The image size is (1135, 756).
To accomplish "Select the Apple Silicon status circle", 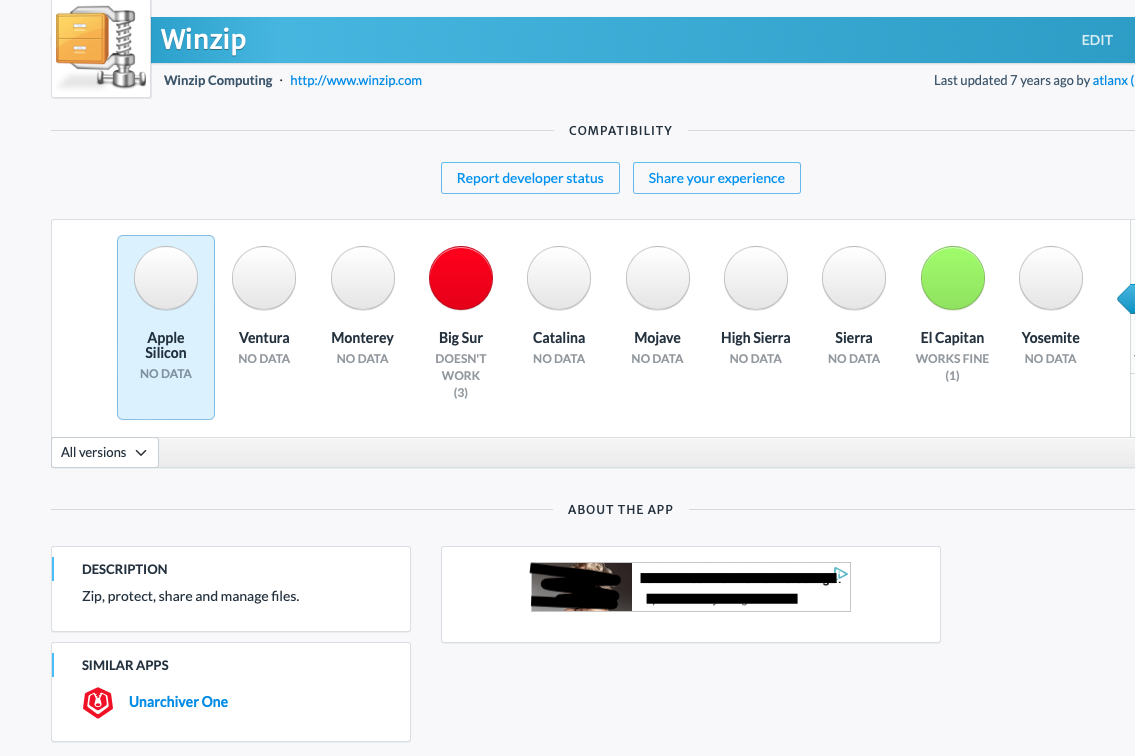I will pos(166,278).
